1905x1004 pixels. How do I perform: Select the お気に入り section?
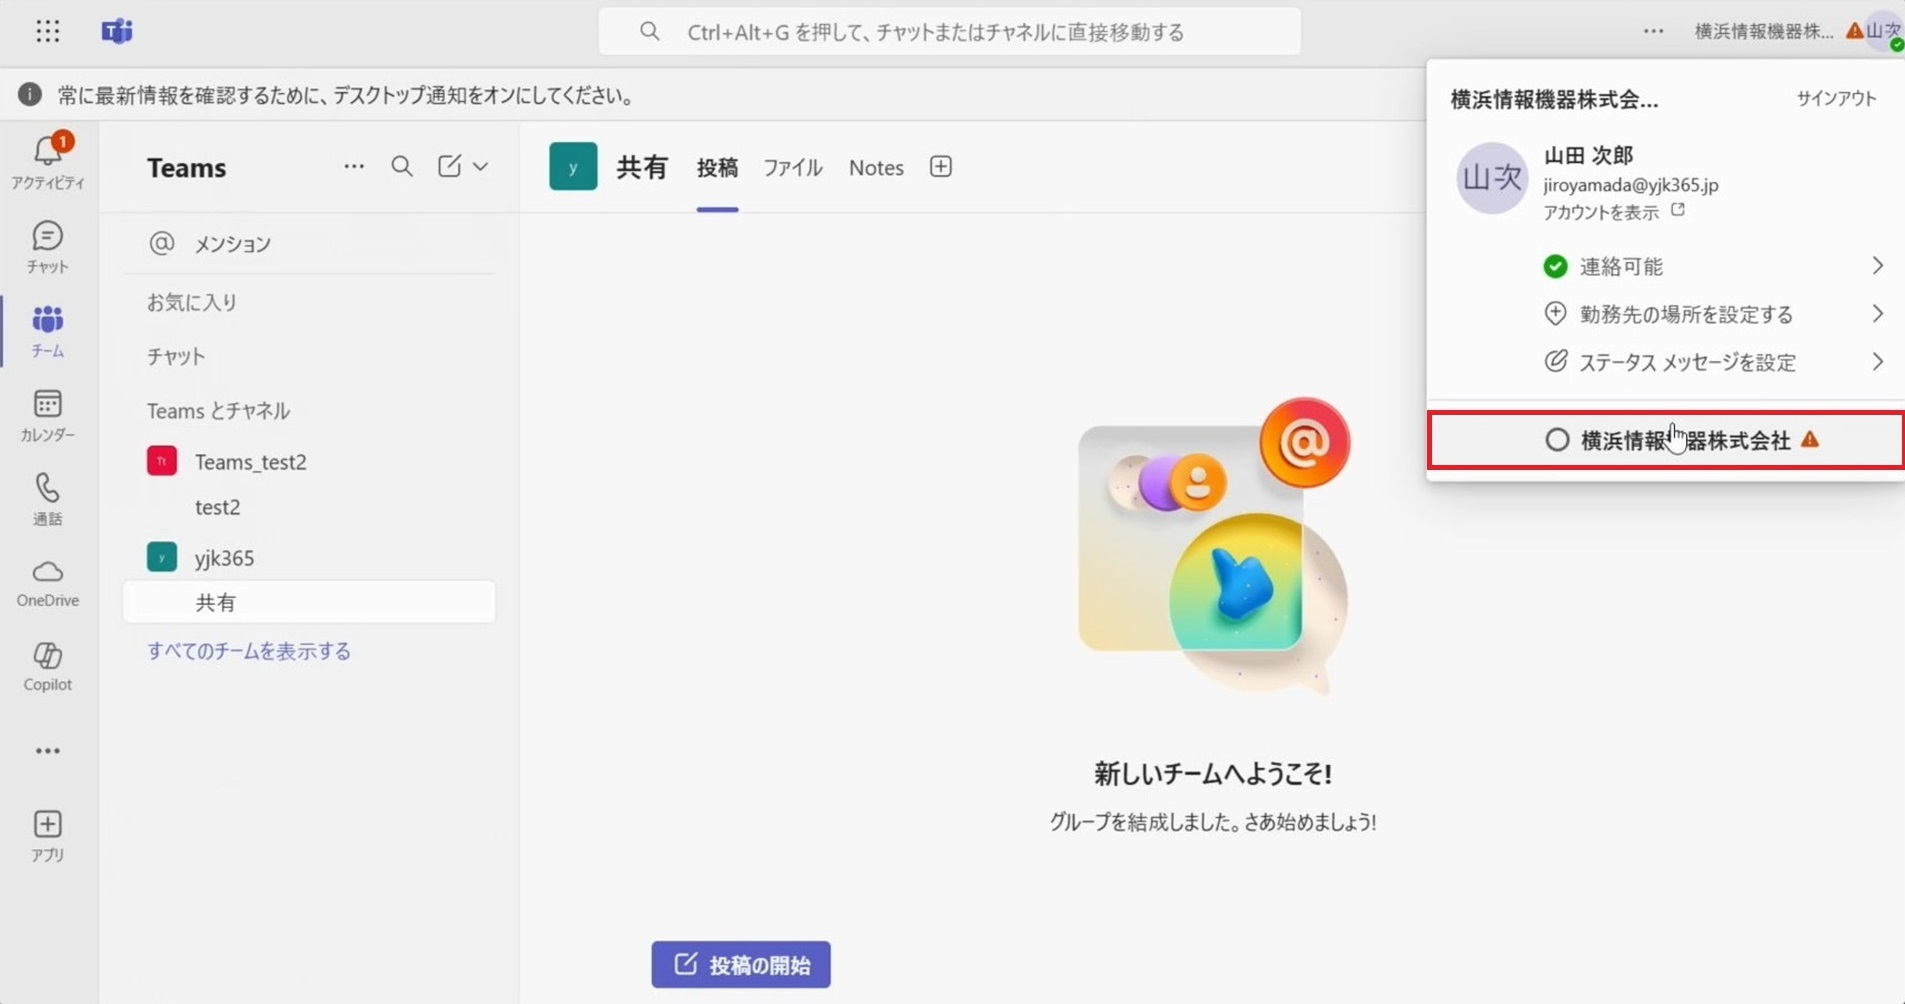click(192, 302)
